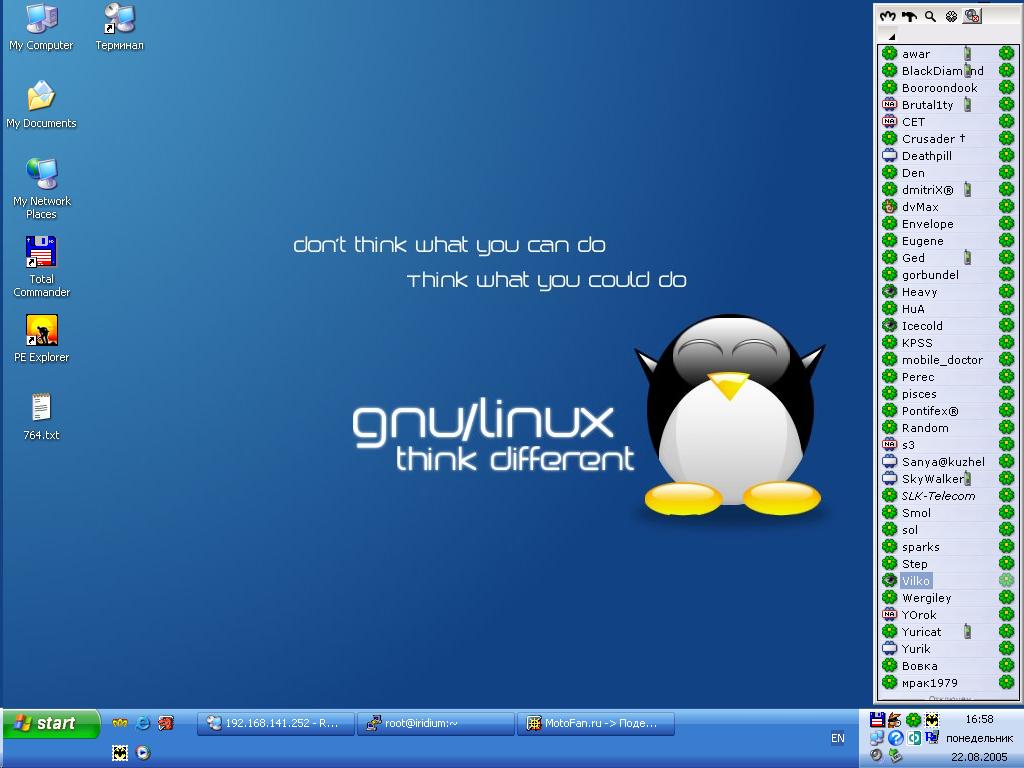Click the red dragon quick launch icon
Viewport: 1024px width, 768px height.
(x=166, y=723)
